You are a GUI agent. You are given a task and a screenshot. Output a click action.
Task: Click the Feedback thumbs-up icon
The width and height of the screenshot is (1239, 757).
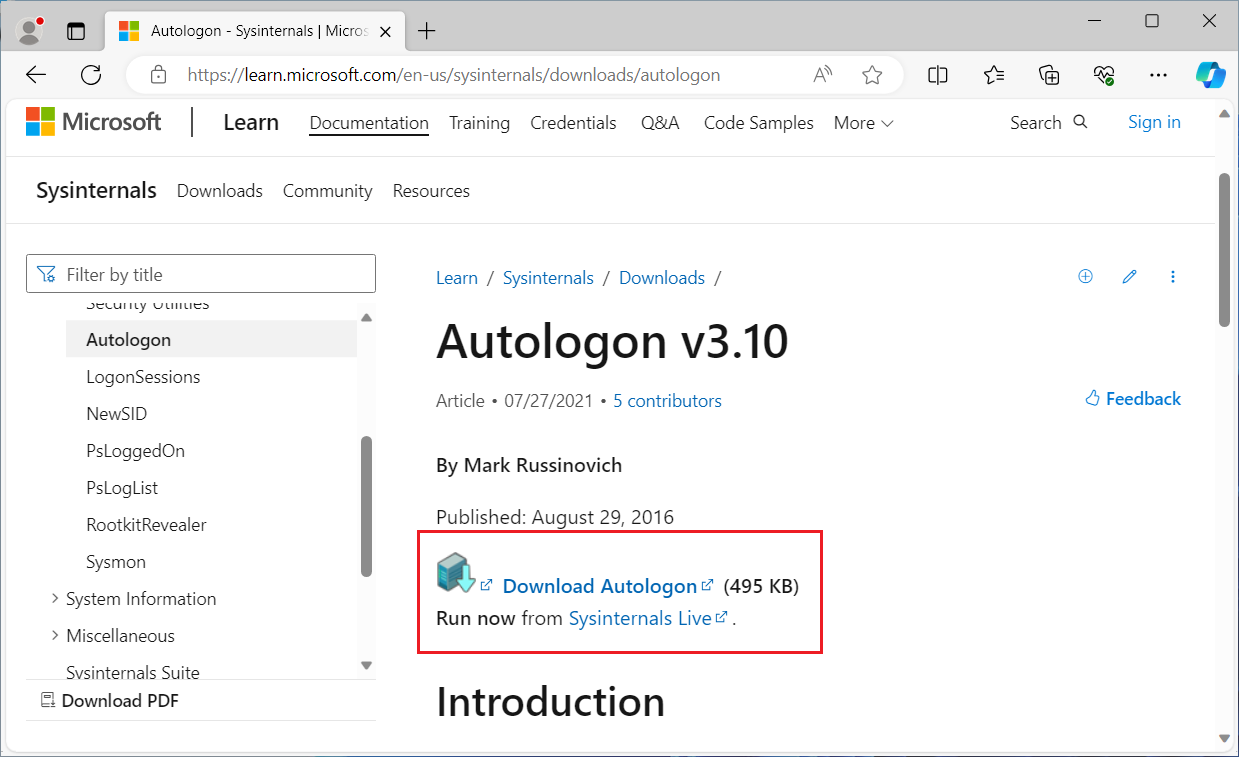pos(1093,398)
